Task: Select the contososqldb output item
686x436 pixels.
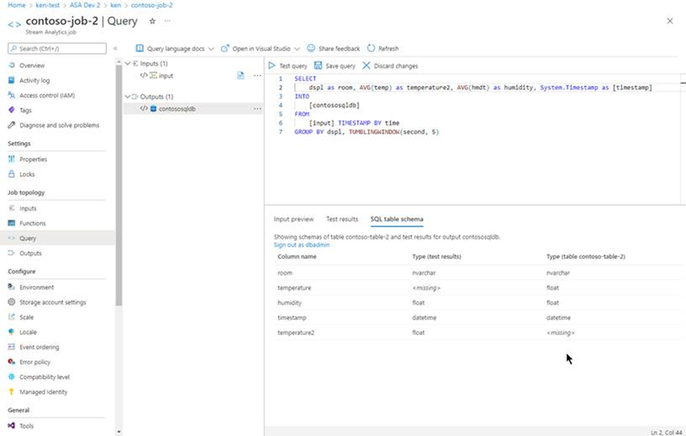Action: (177, 108)
